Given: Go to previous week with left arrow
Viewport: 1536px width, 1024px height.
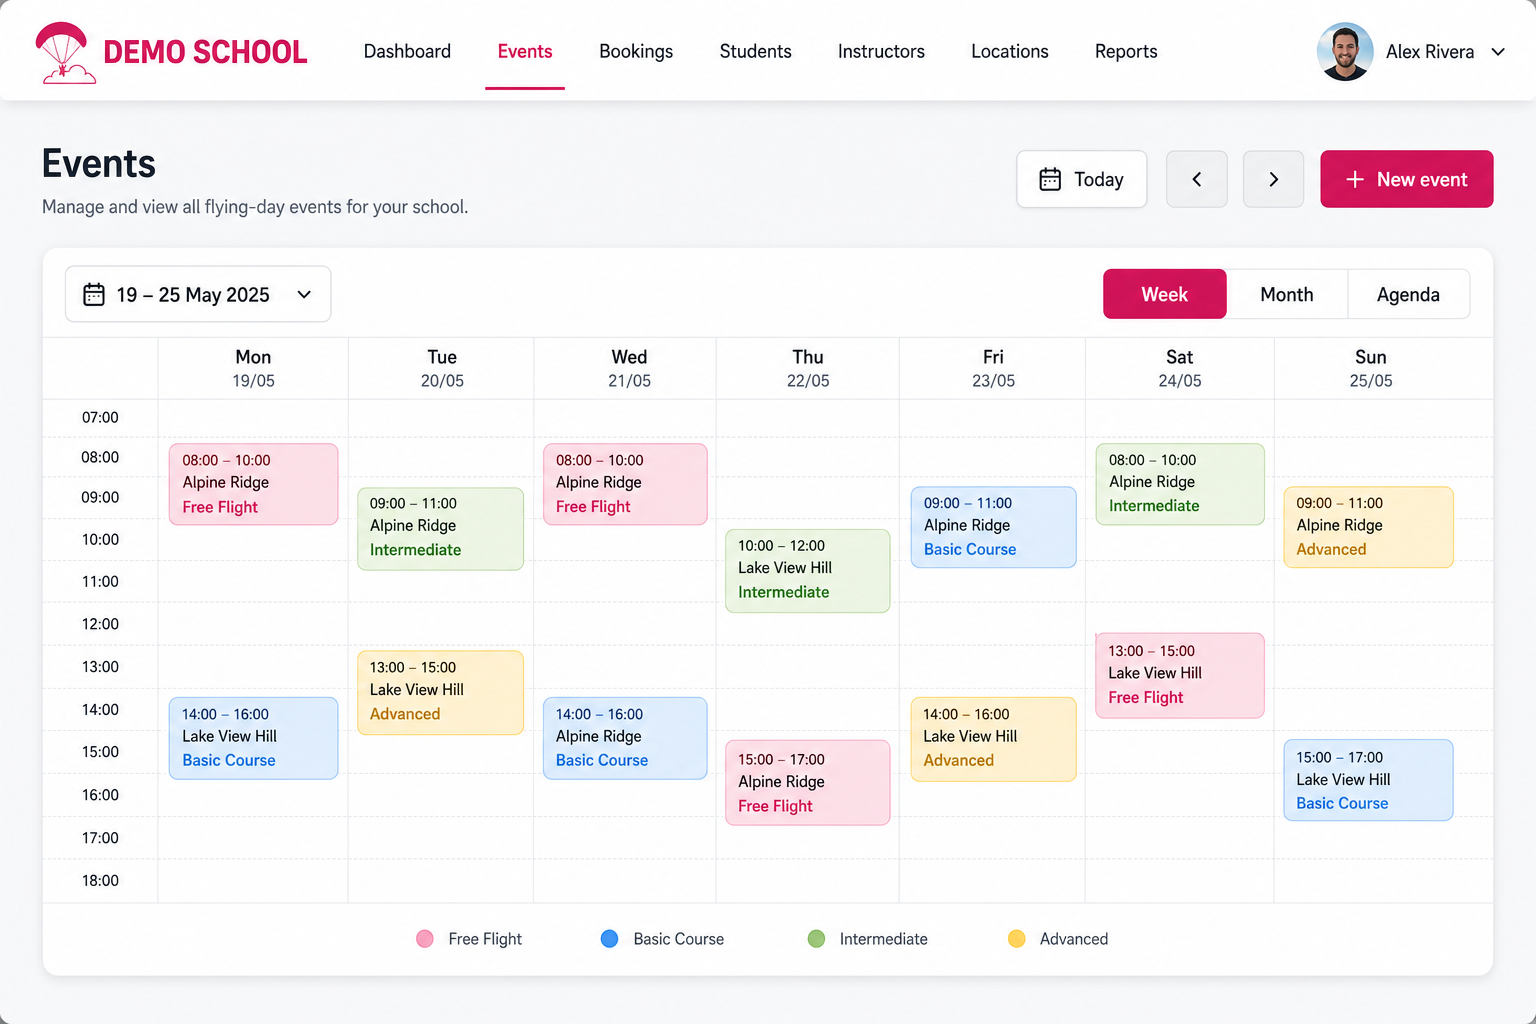Looking at the screenshot, I should [1197, 179].
